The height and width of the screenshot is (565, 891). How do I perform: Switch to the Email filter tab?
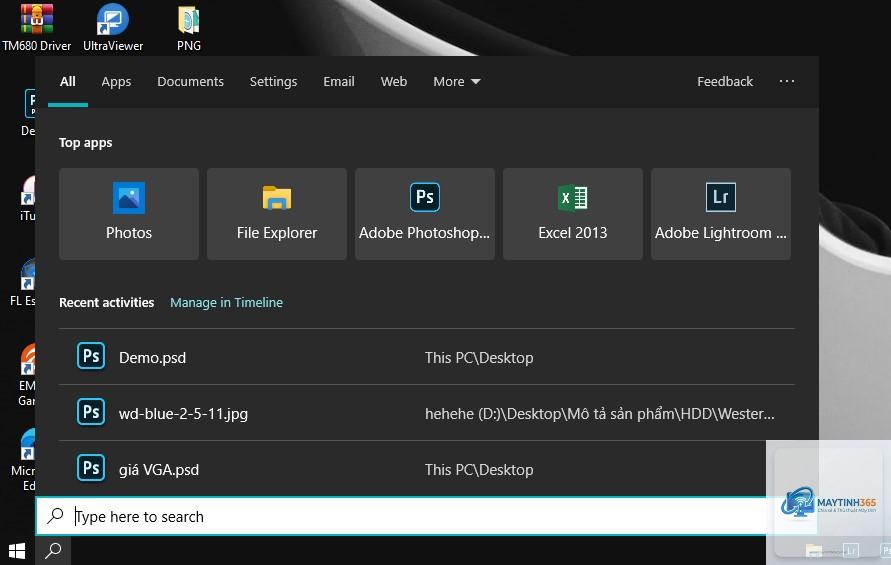(x=339, y=82)
